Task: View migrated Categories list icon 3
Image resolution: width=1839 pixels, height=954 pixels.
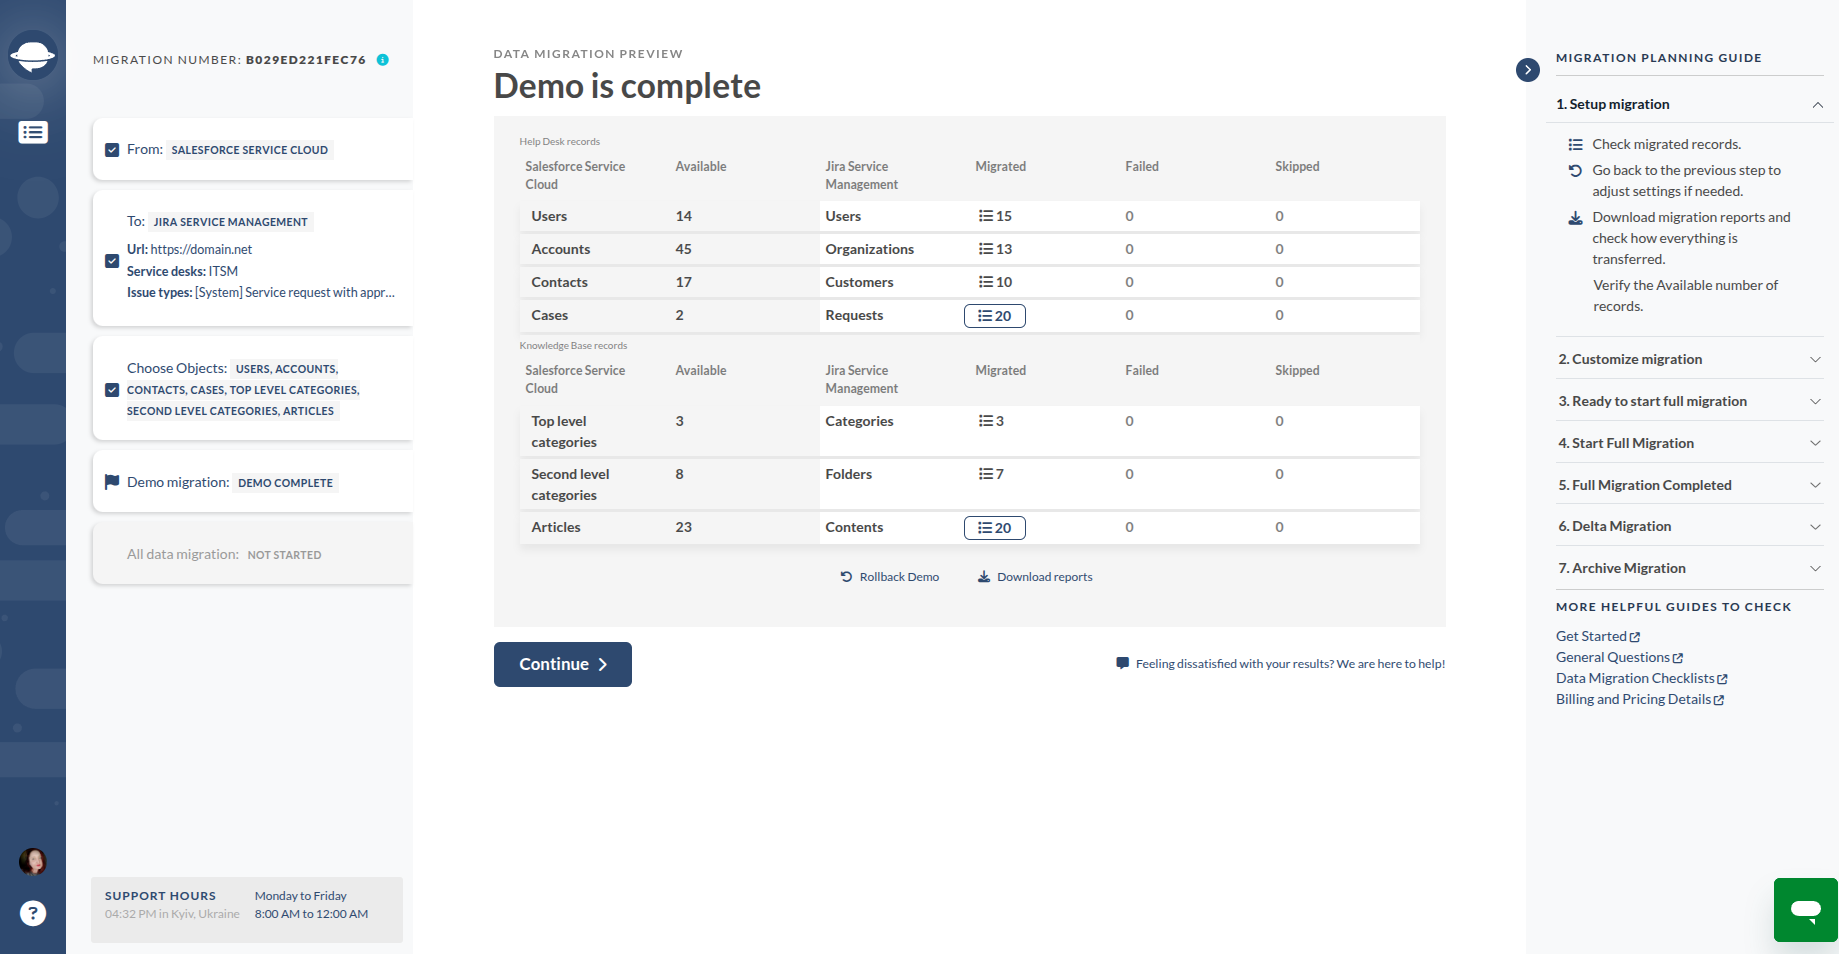Action: pyautogui.click(x=991, y=421)
